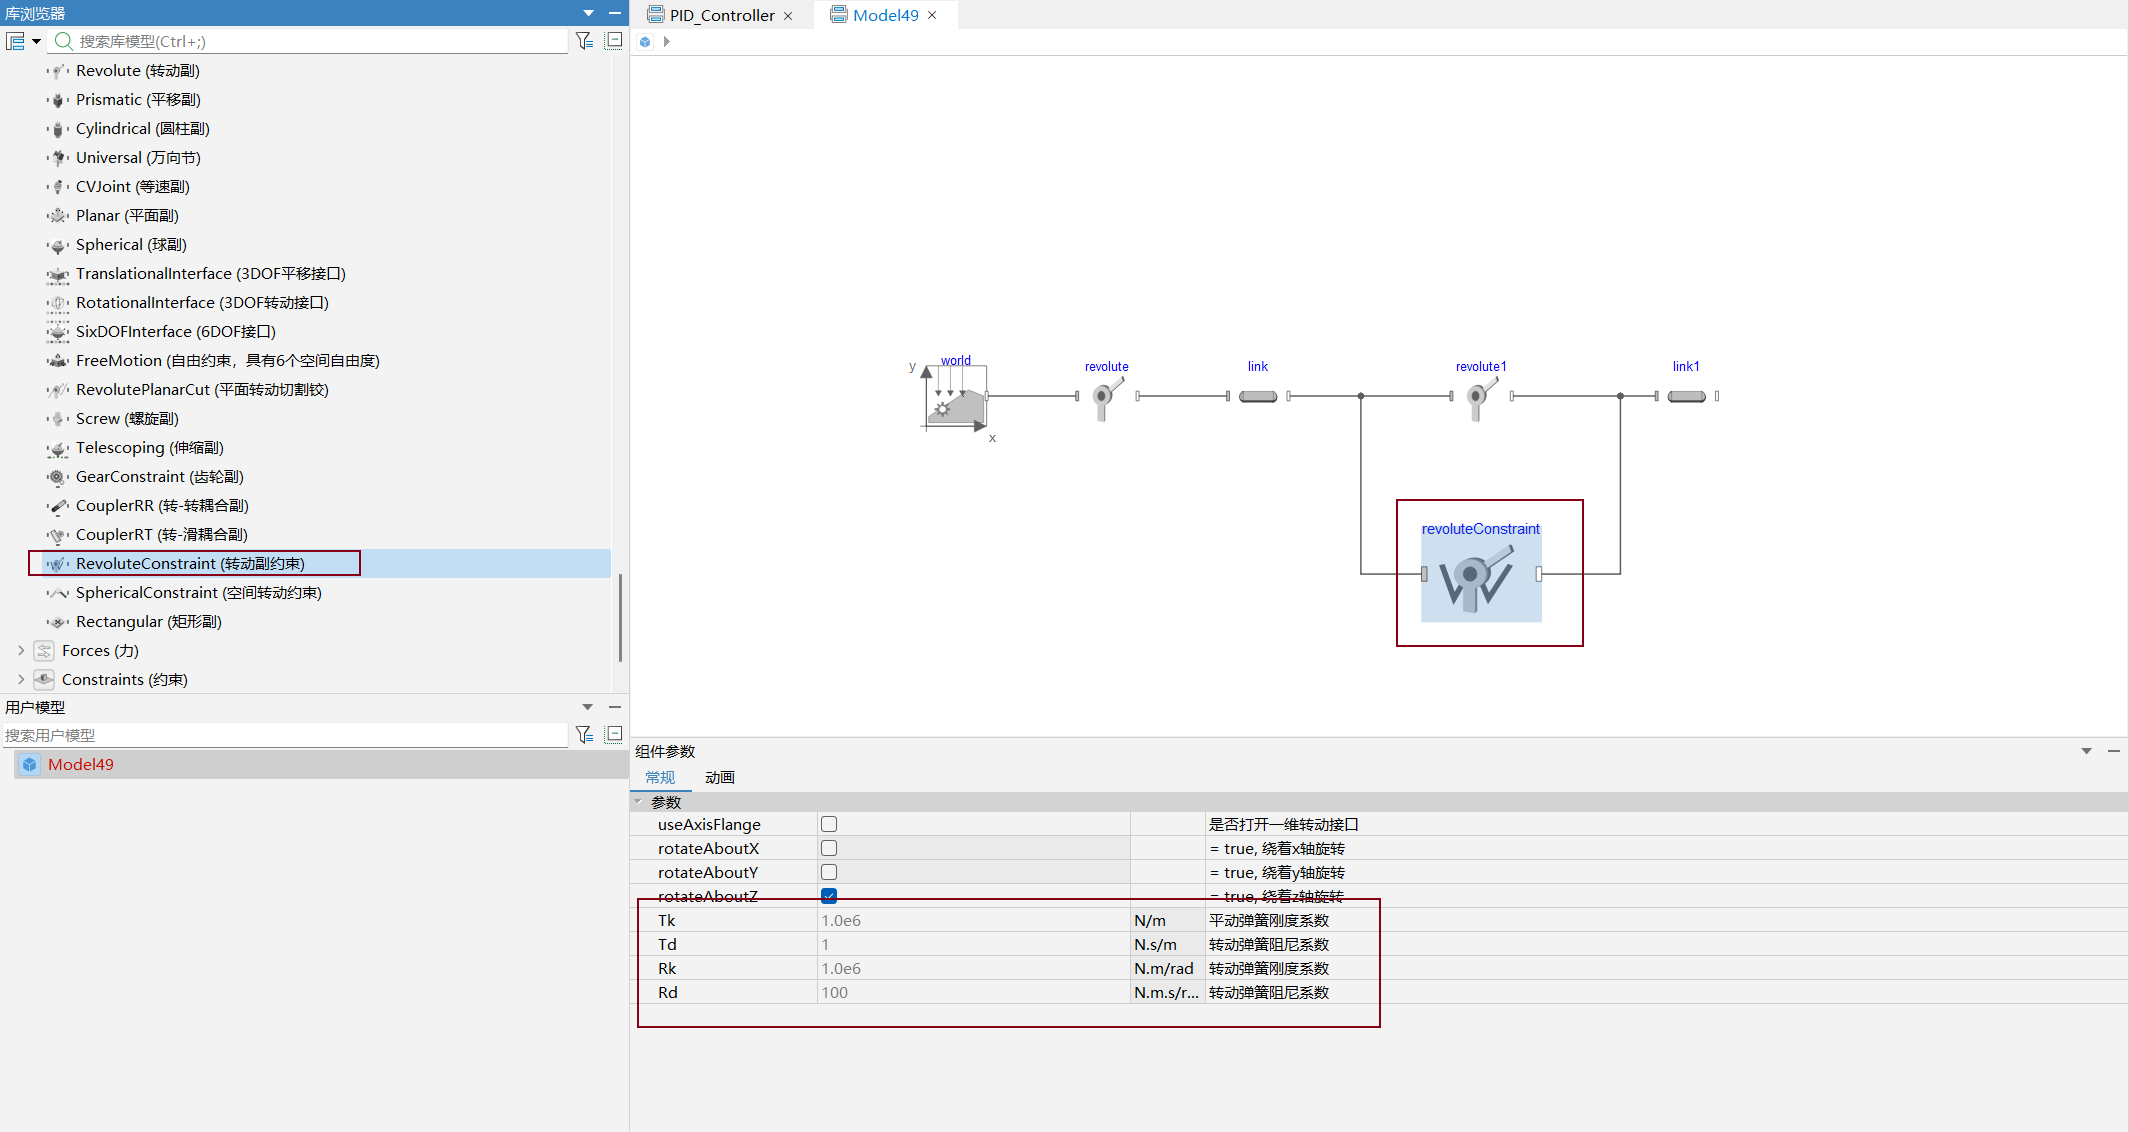Screen dimensions: 2129x1132
Task: Select the Spherical joint icon
Action: pyautogui.click(x=58, y=245)
